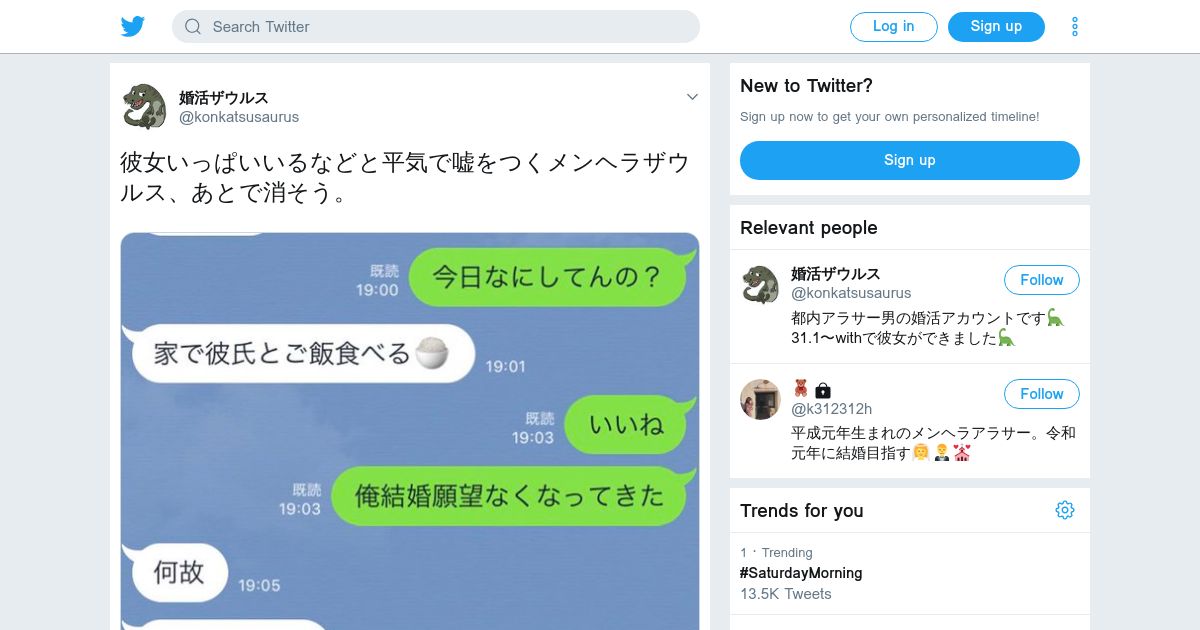Open Trends settings gear icon

pos(1065,510)
